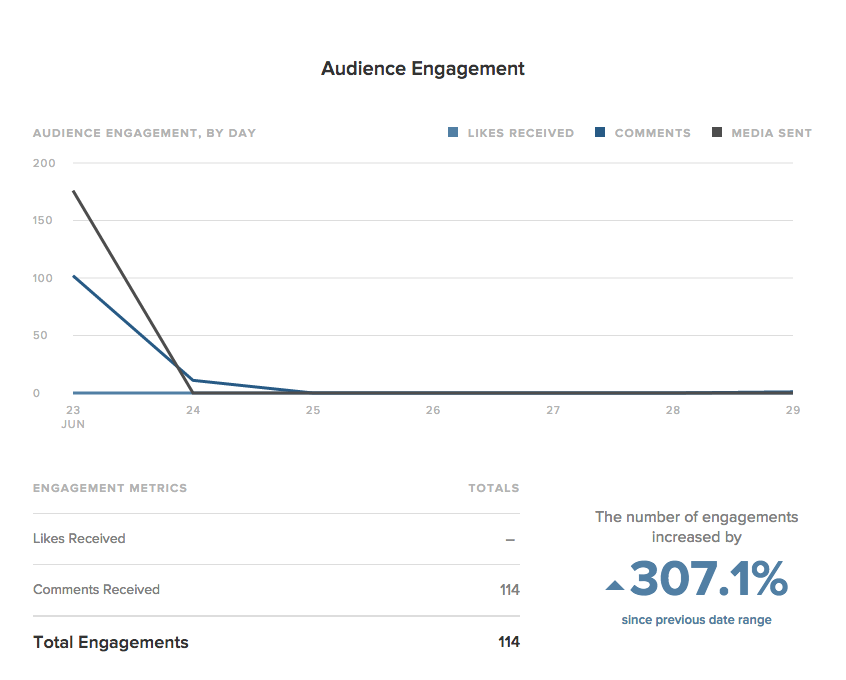
Task: Click the 24 date label on x-axis
Action: pos(192,410)
